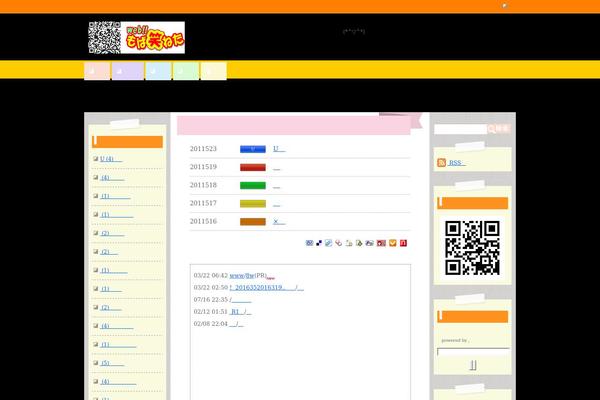Image resolution: width=600 pixels, height=400 pixels.
Task: Click the web Moba-wara-neta header logo
Action: pos(153,38)
